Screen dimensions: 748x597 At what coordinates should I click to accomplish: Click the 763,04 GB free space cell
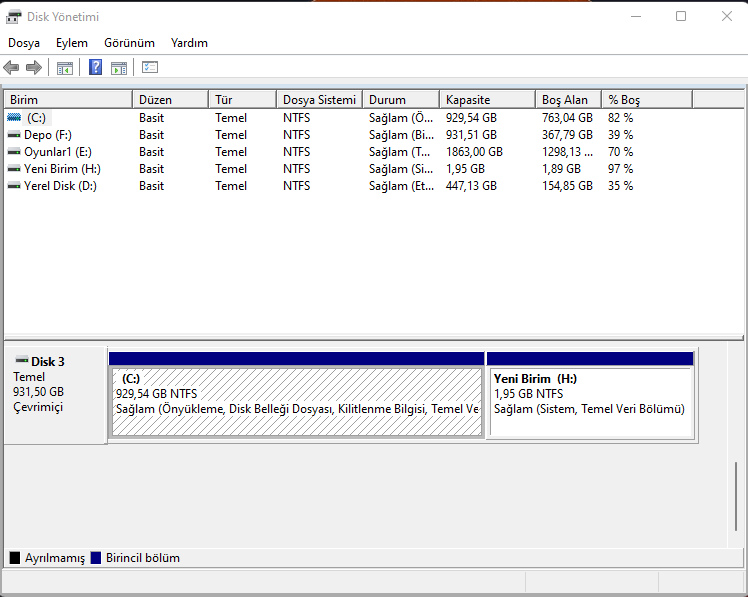pyautogui.click(x=567, y=118)
